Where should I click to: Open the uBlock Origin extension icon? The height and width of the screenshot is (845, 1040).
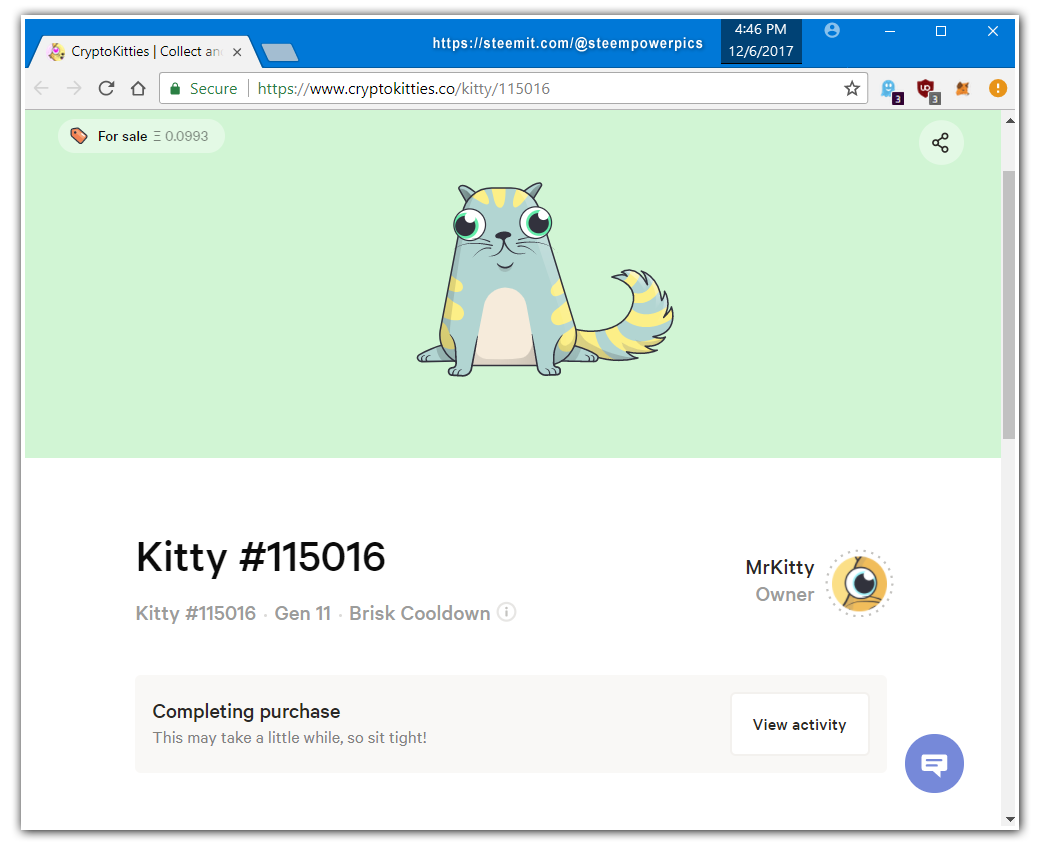pos(927,90)
